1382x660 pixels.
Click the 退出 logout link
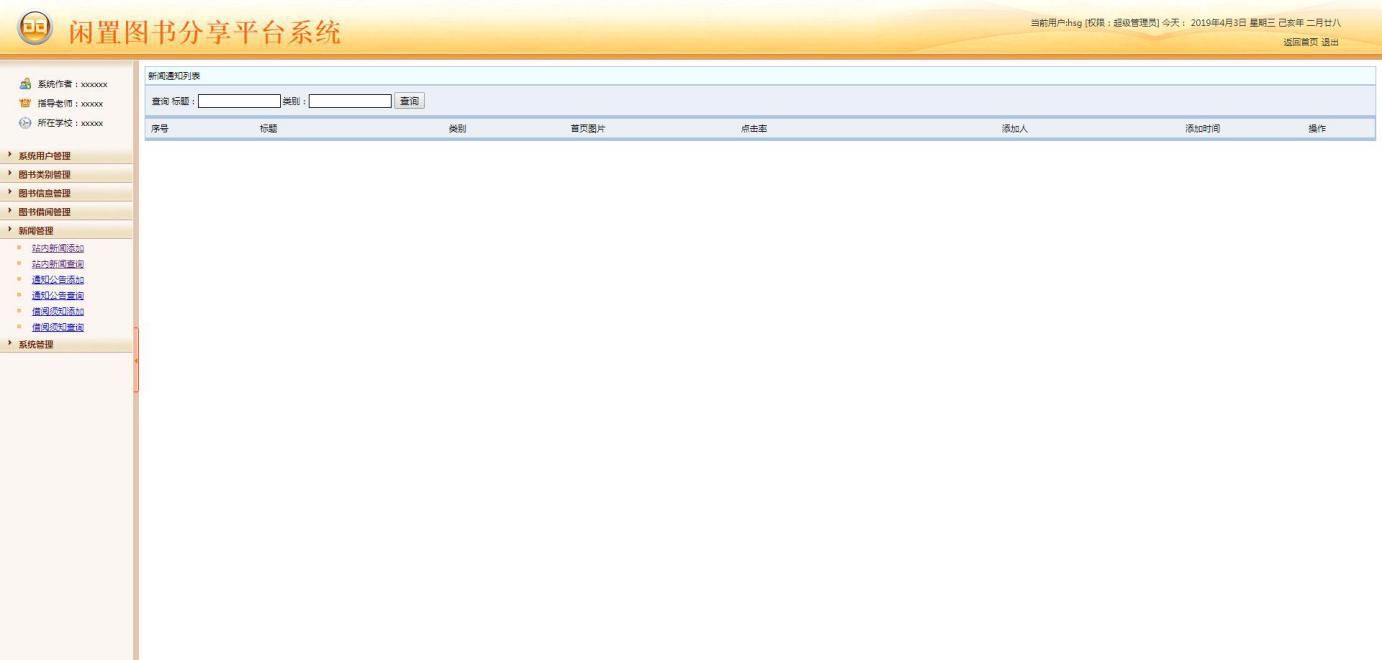coord(1329,42)
